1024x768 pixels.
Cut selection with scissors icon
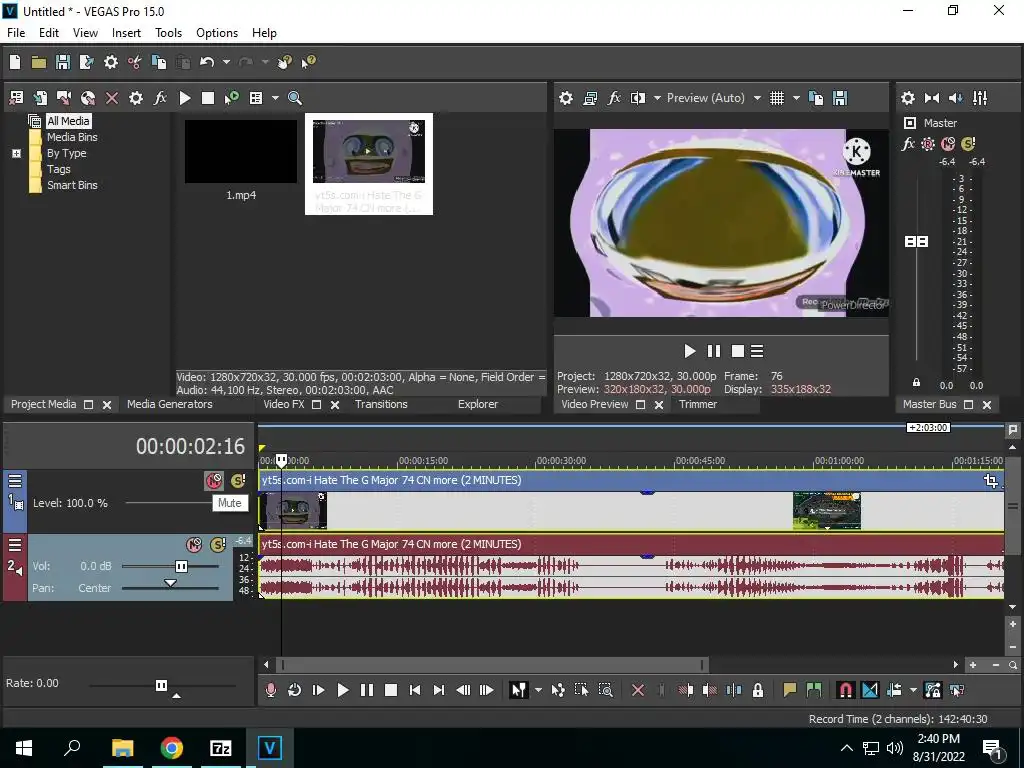(x=135, y=62)
